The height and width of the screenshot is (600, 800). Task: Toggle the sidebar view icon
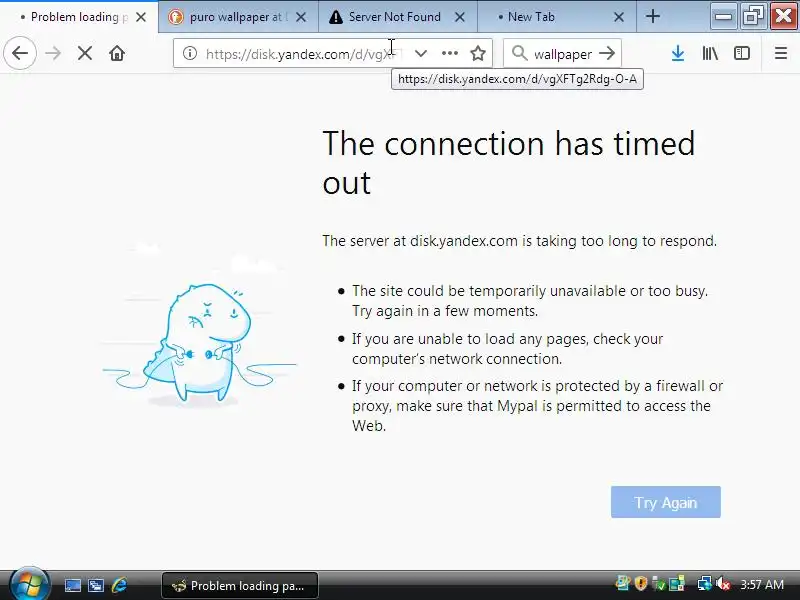click(x=741, y=53)
